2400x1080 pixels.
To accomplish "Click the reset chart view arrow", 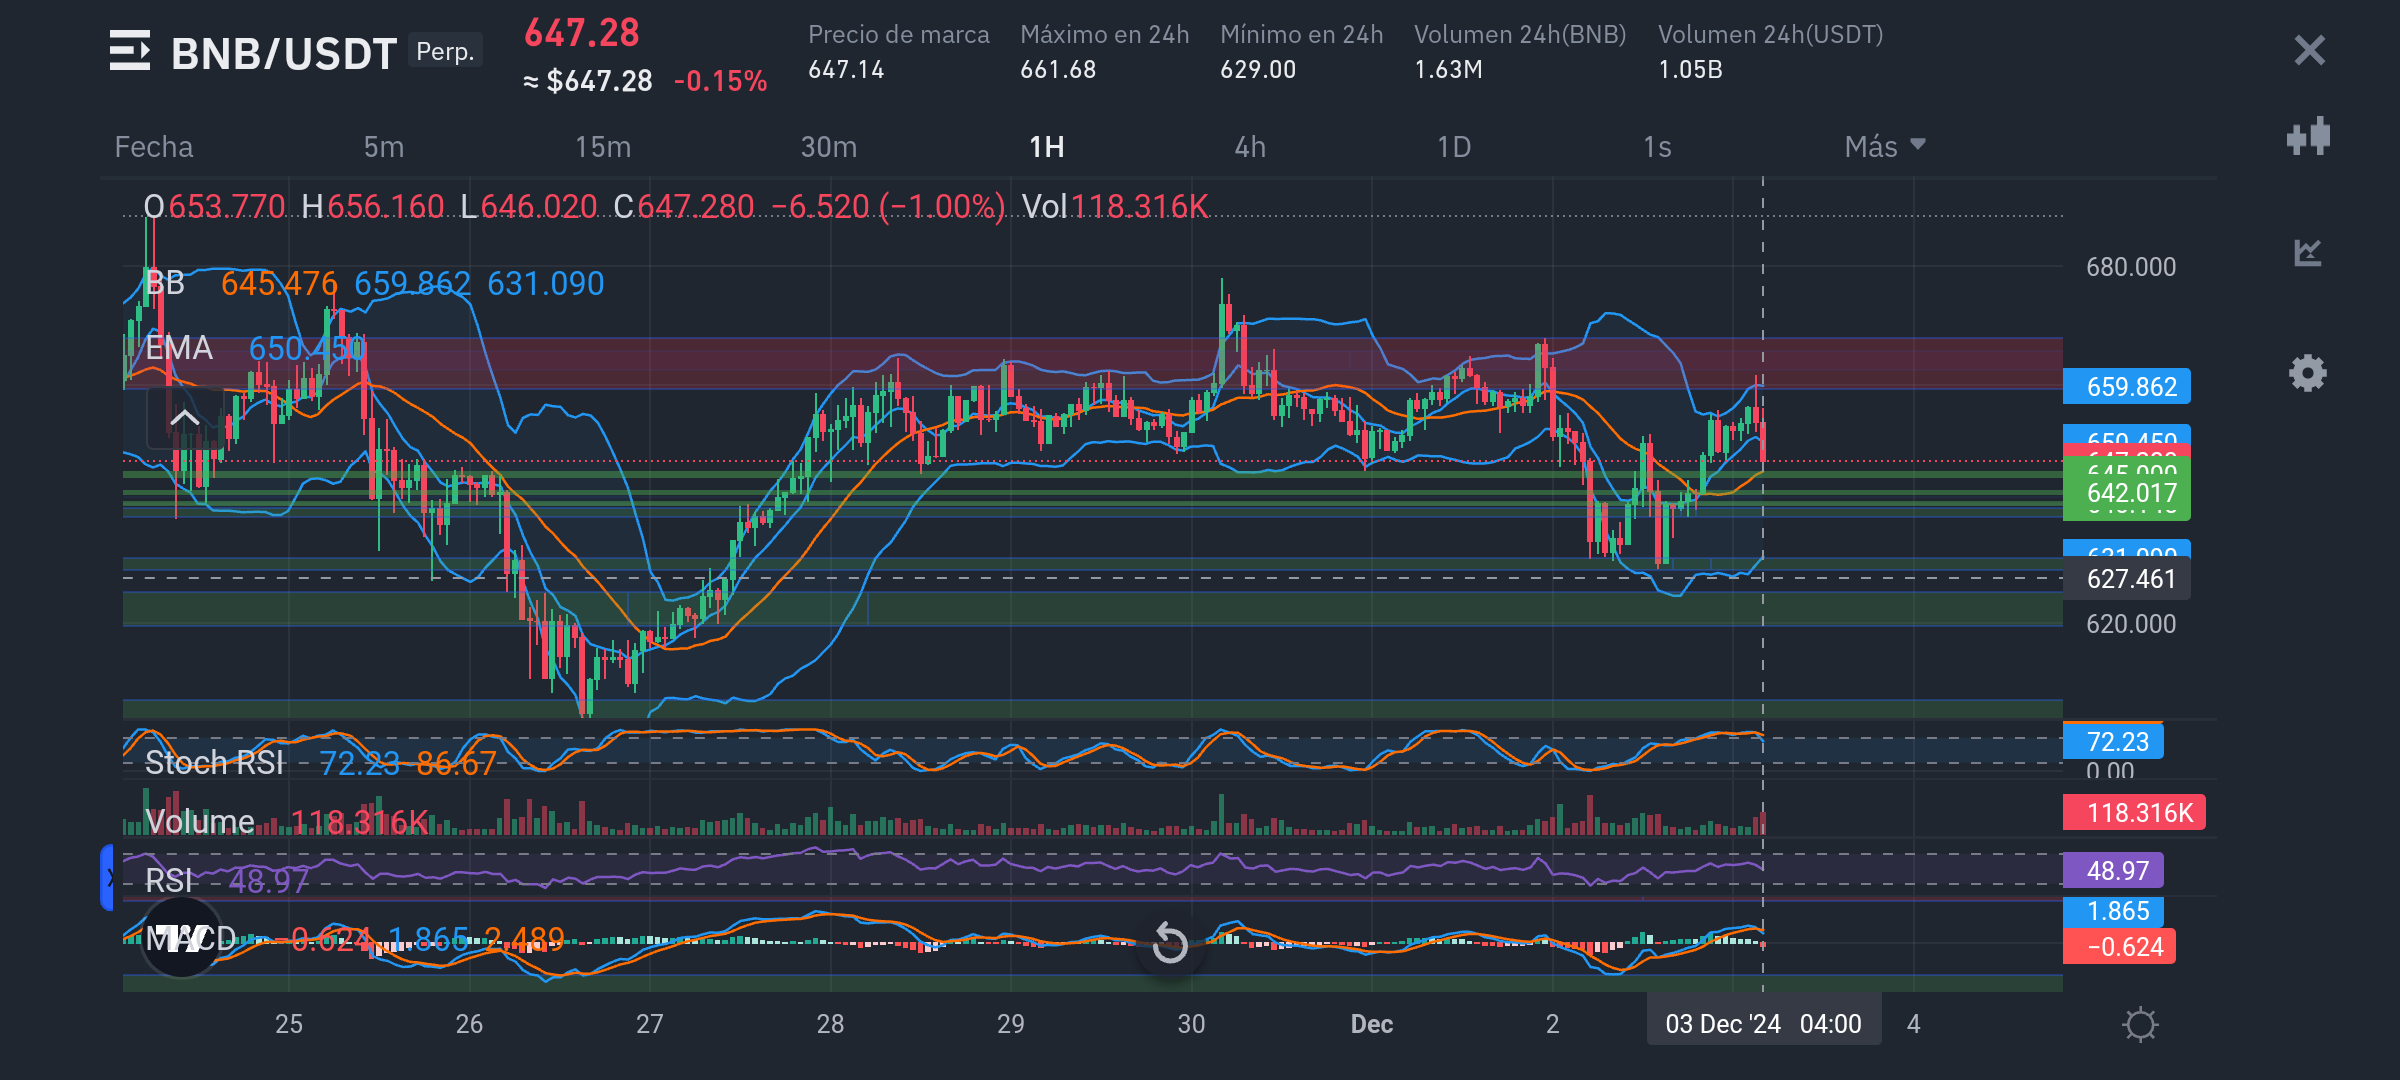I will tap(1169, 943).
